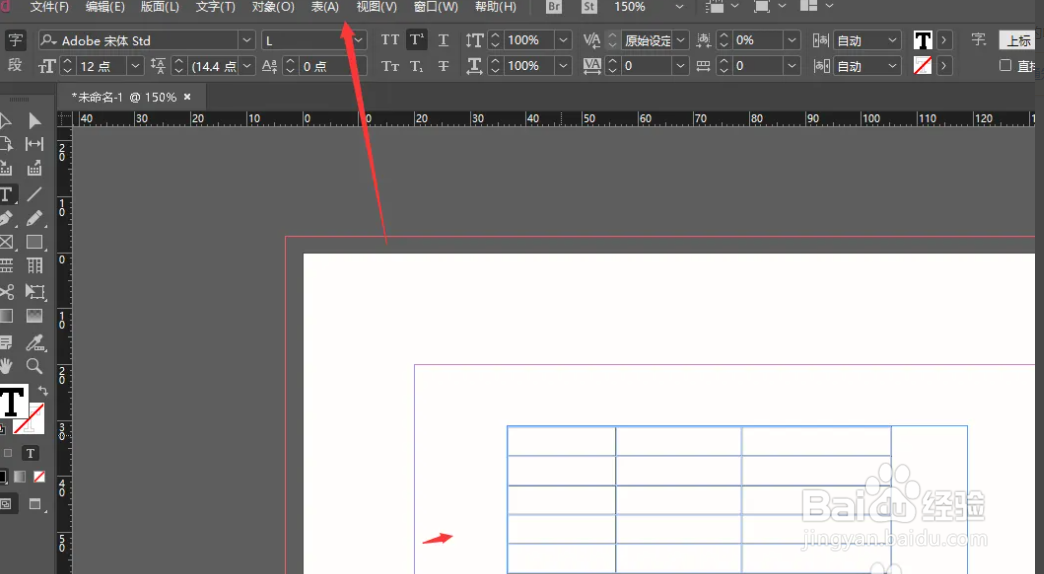Select the Eyedropper tool

coord(35,342)
